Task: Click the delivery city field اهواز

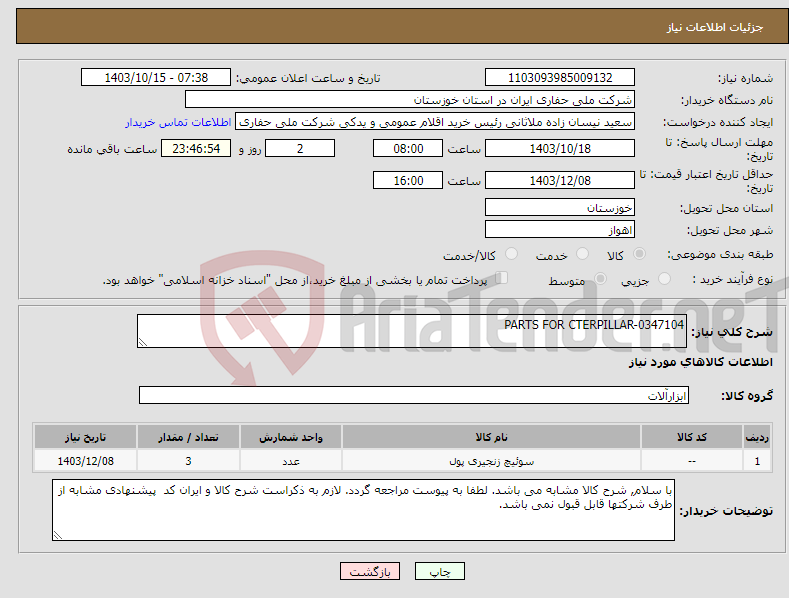Action: (560, 230)
